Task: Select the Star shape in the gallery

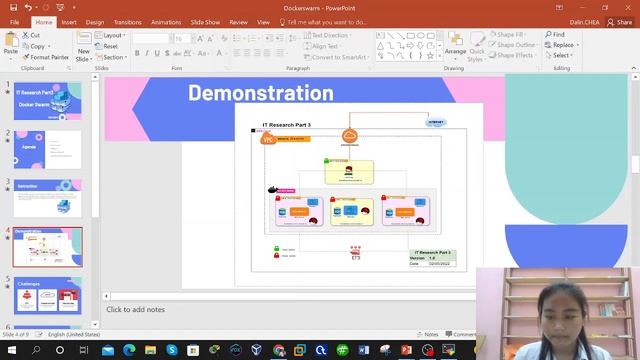Action: tap(430, 56)
